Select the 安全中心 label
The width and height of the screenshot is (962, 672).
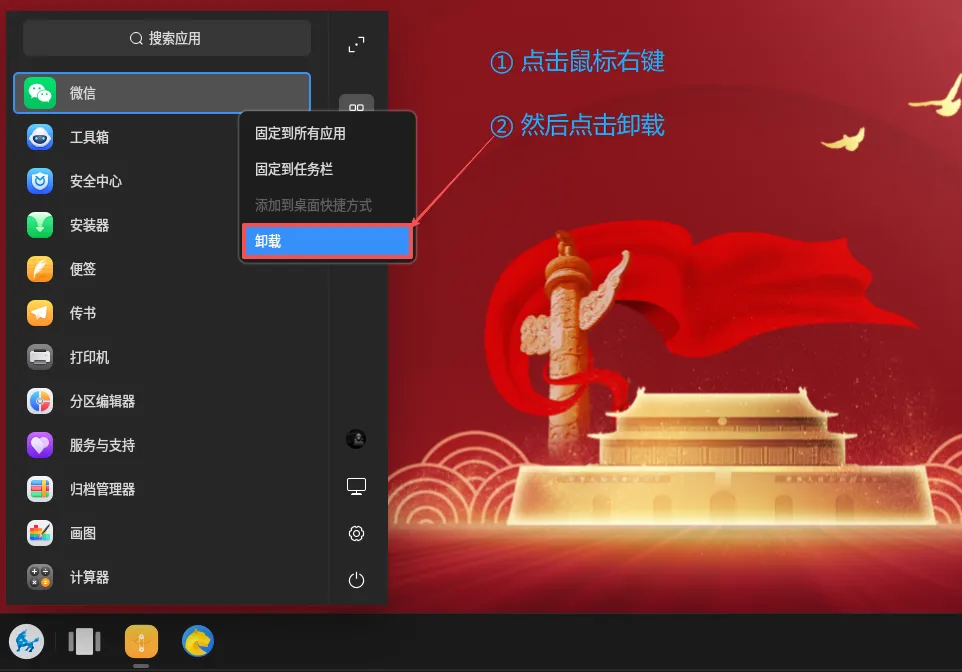[x=96, y=181]
